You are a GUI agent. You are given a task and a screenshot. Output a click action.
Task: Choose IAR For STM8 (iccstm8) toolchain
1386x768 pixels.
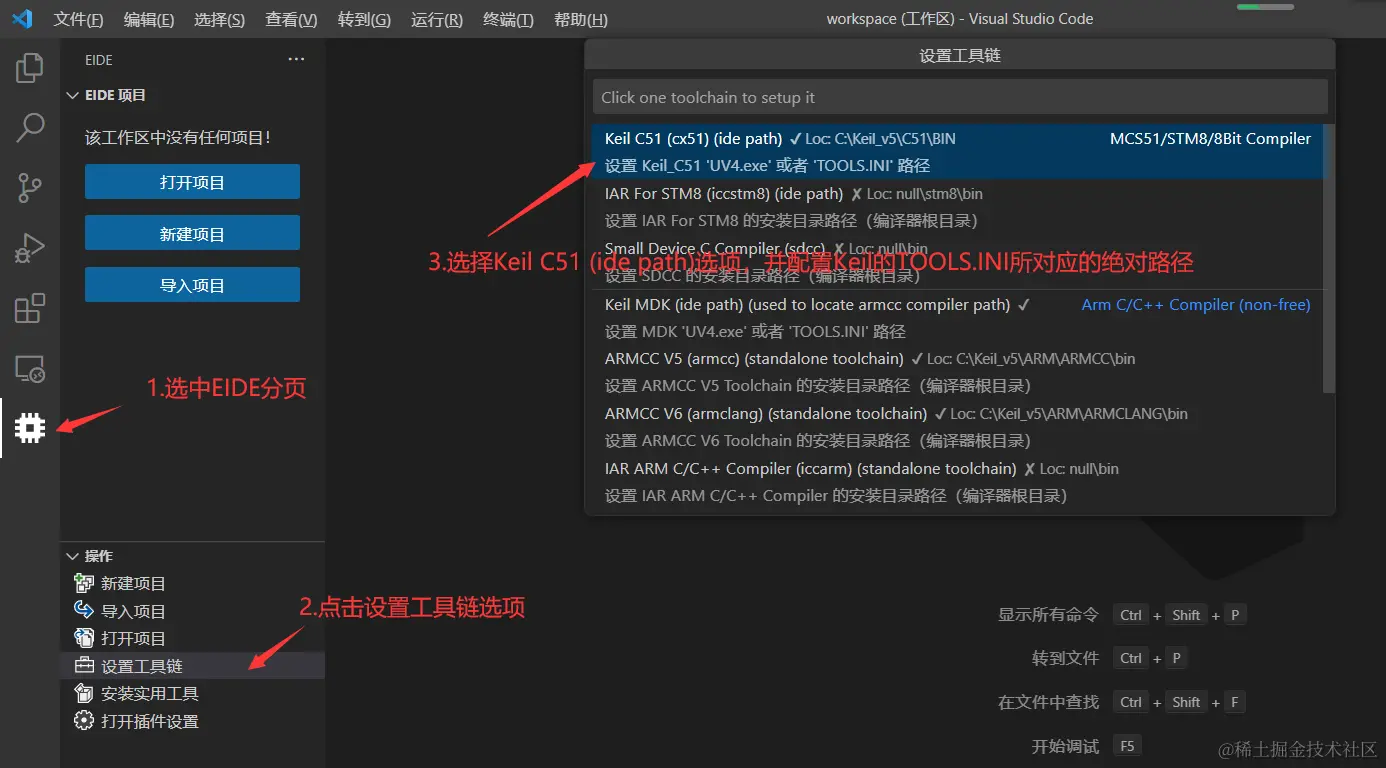(957, 207)
